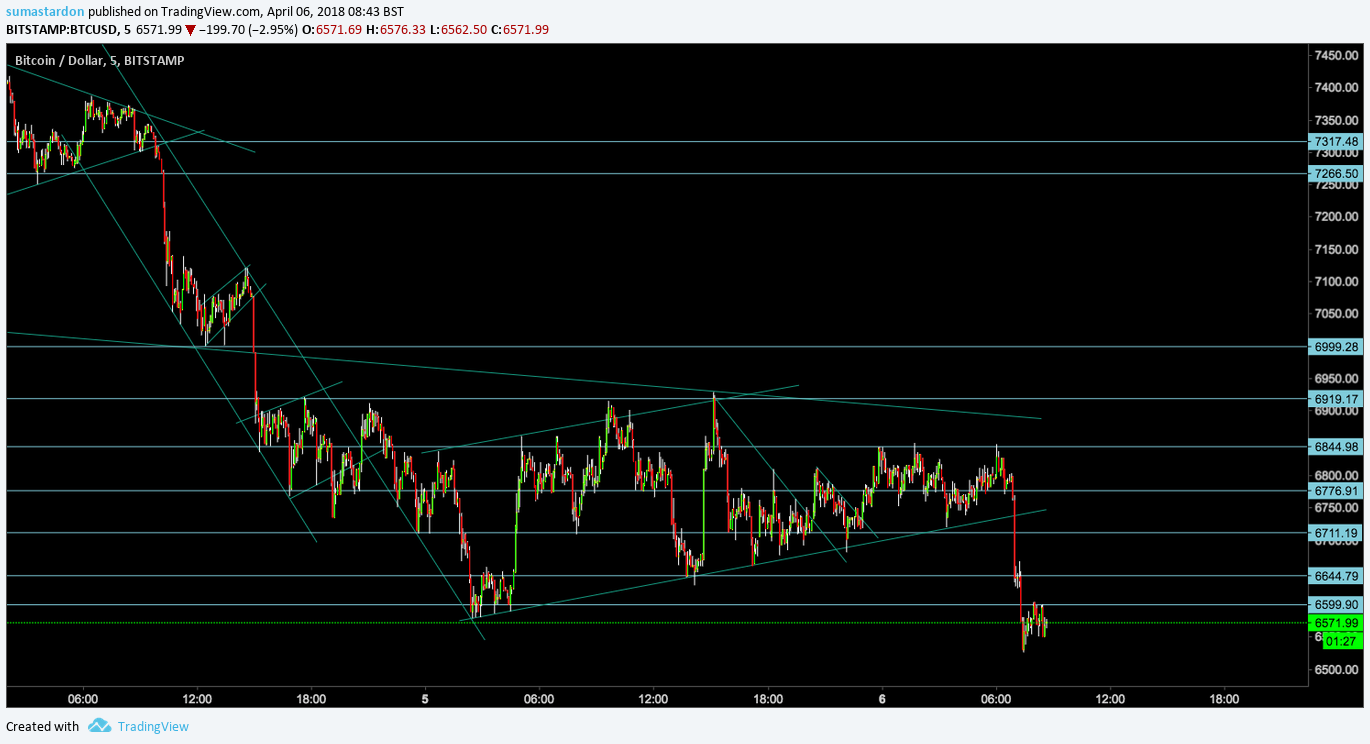Image resolution: width=1370 pixels, height=744 pixels.
Task: Click the 7100.00 tick on the price axis
Action: pos(1336,282)
